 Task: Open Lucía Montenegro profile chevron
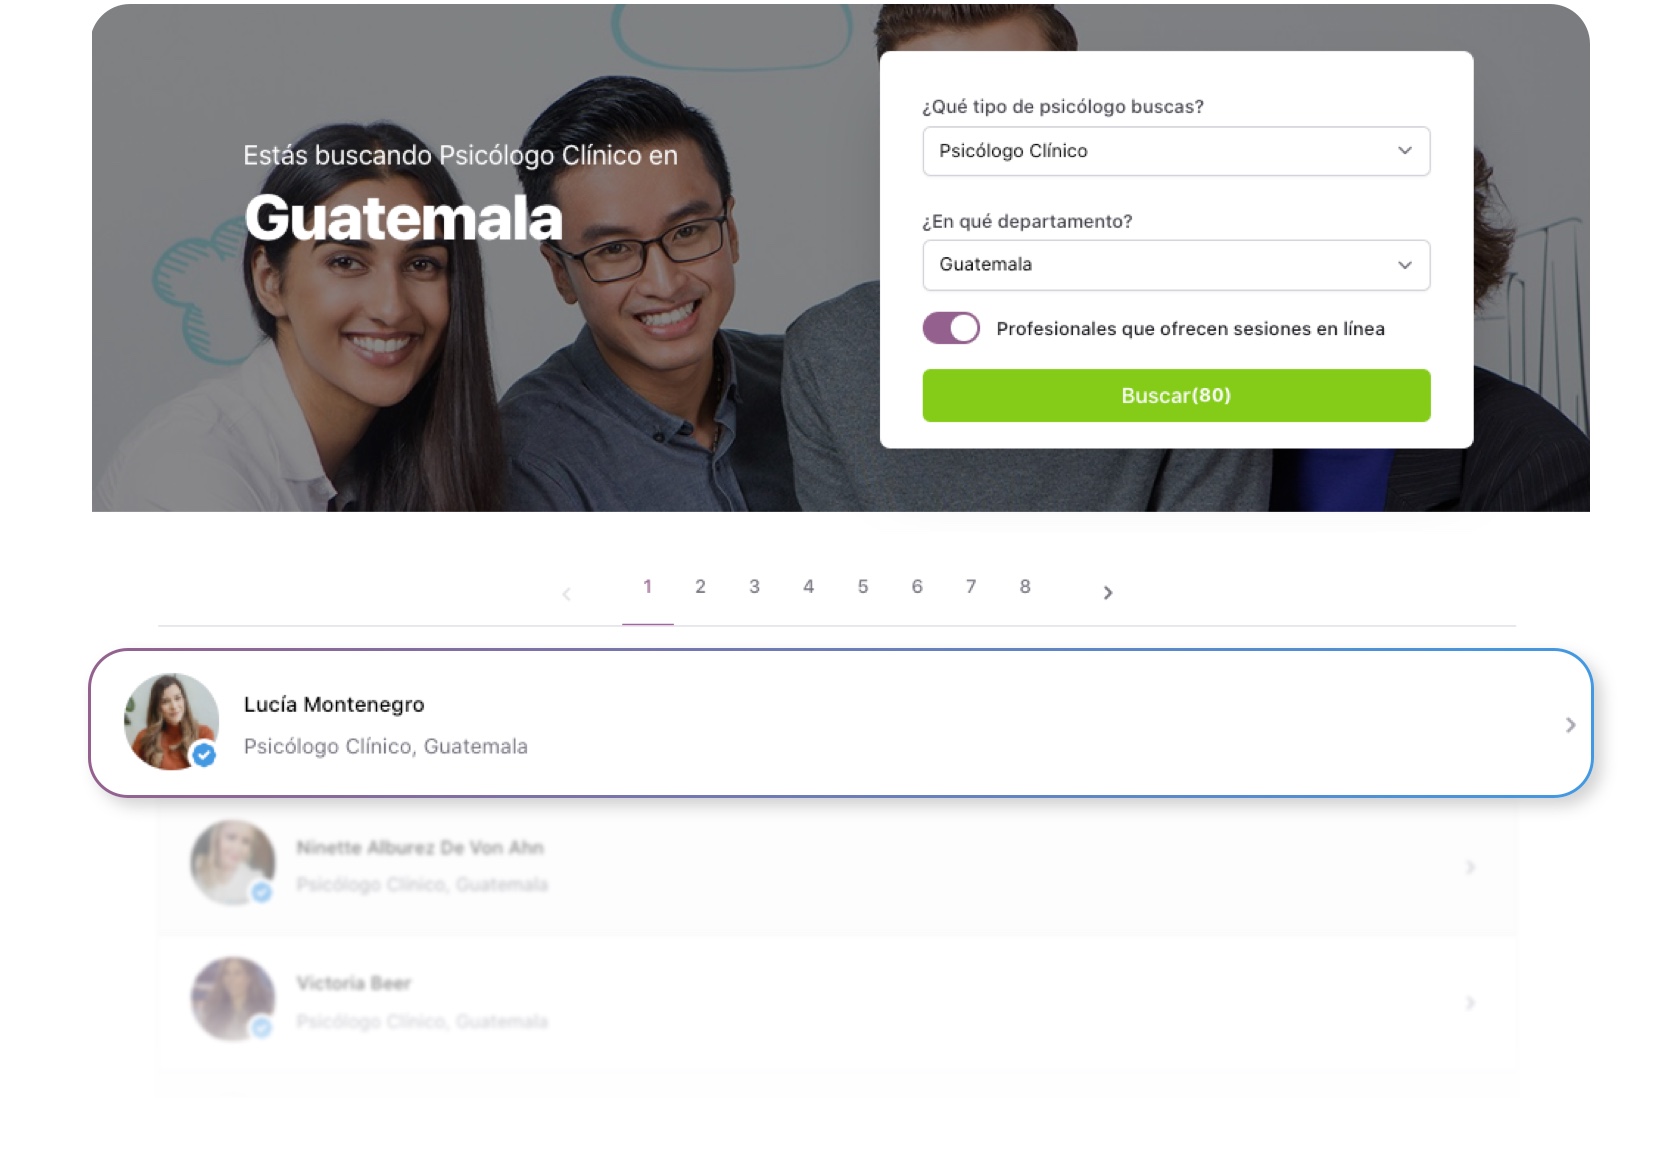coord(1570,725)
